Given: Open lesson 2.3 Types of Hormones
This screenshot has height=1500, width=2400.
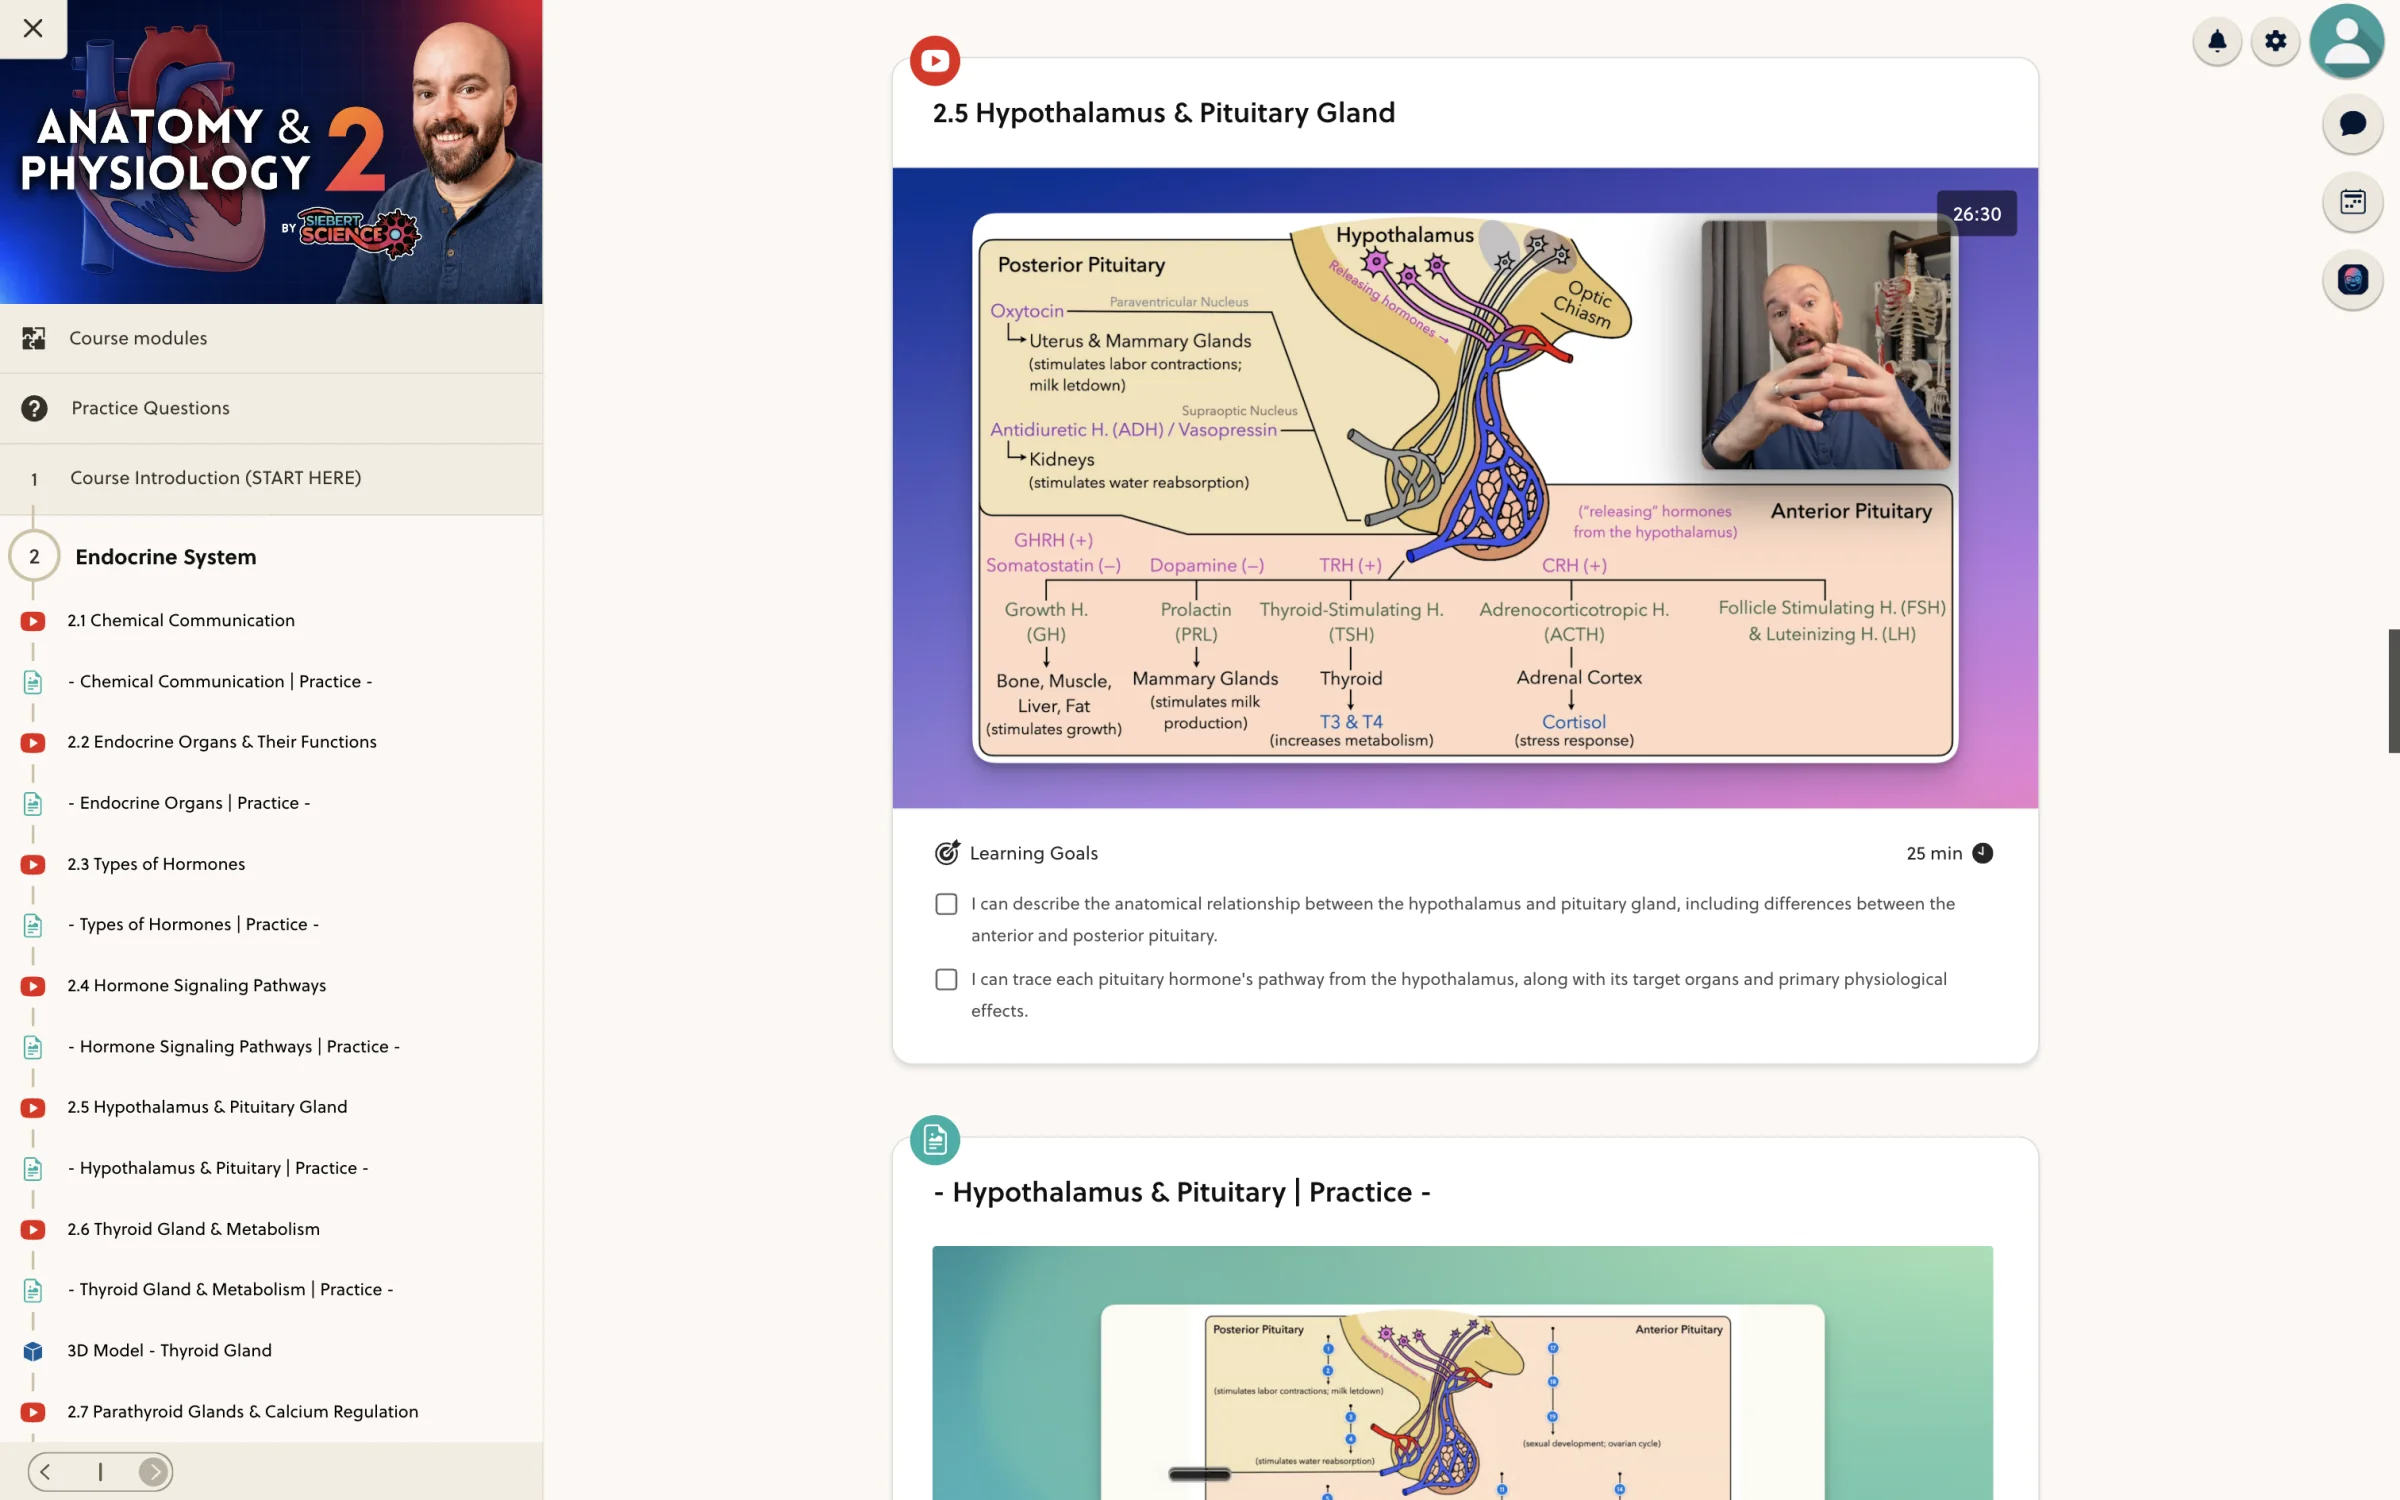Looking at the screenshot, I should (156, 864).
